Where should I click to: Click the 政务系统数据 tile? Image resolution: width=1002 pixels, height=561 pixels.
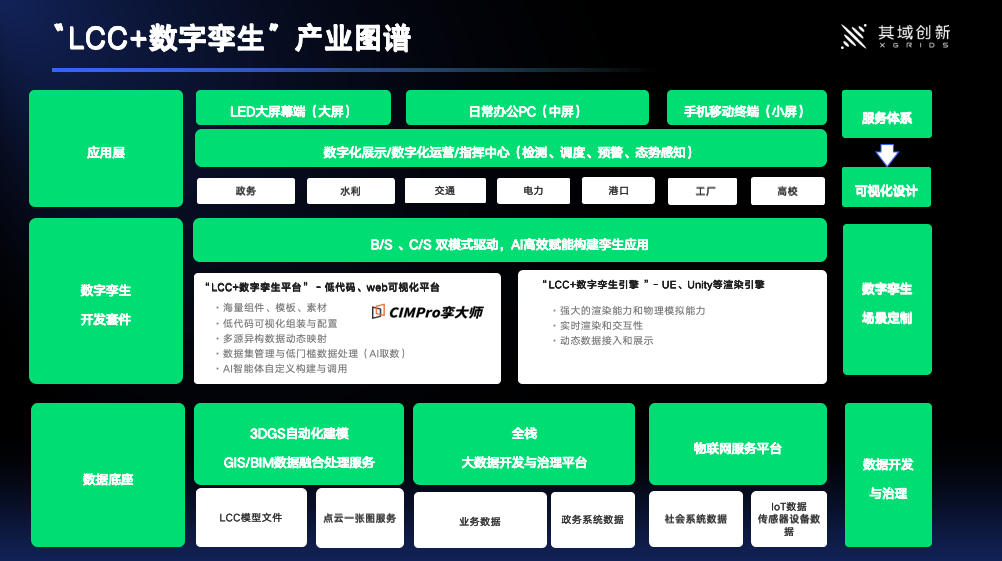[593, 520]
